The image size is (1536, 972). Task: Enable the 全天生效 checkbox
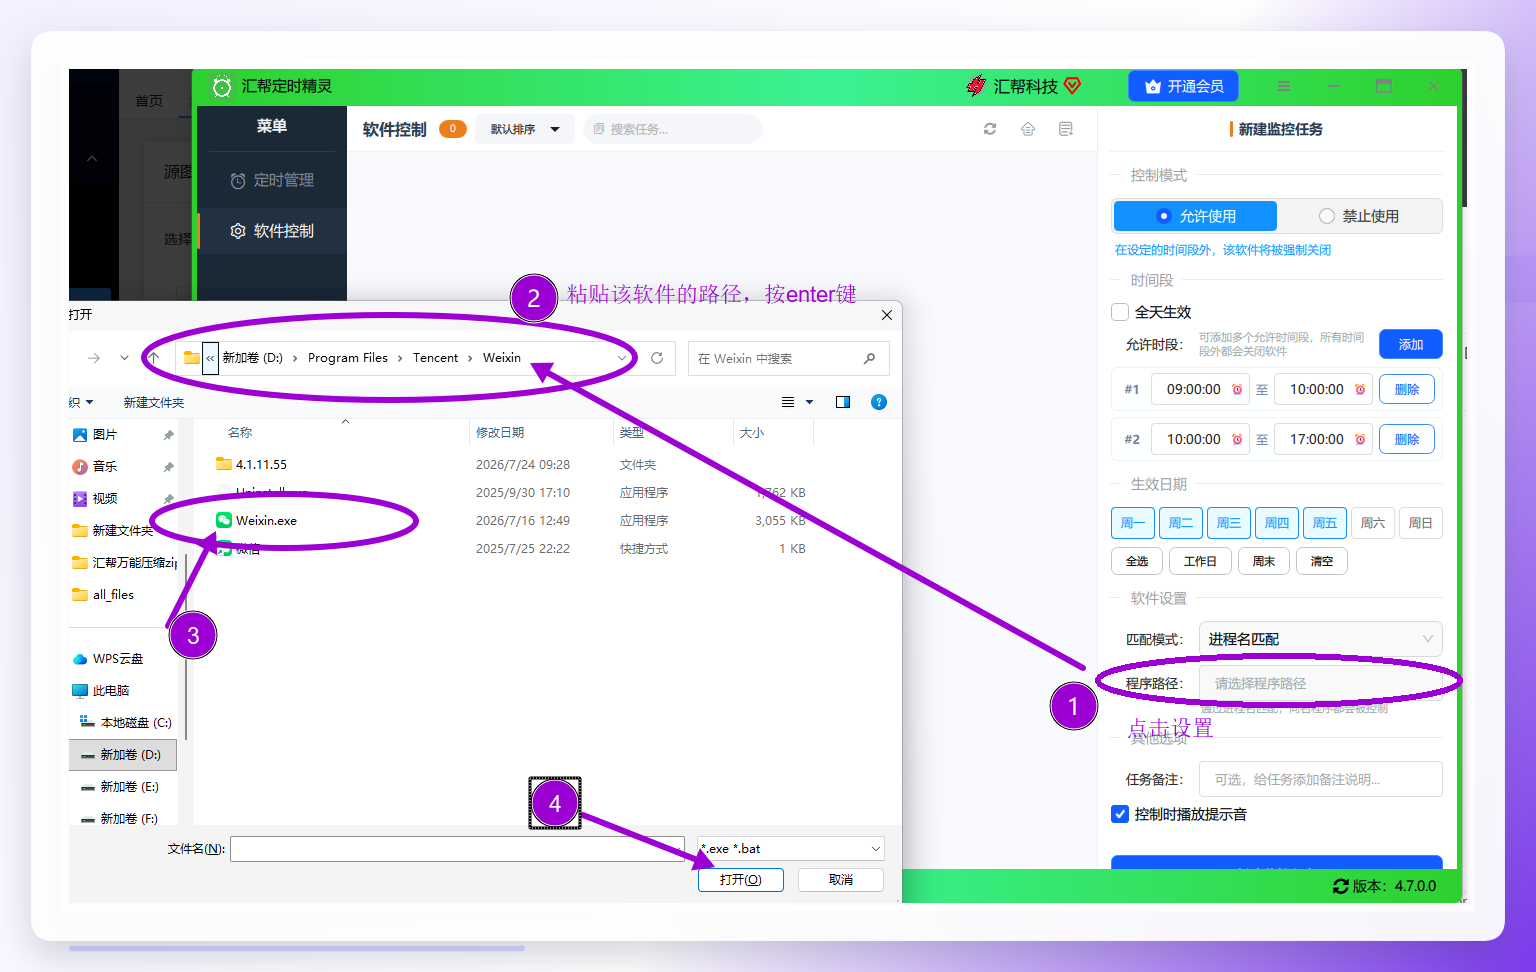click(1121, 312)
